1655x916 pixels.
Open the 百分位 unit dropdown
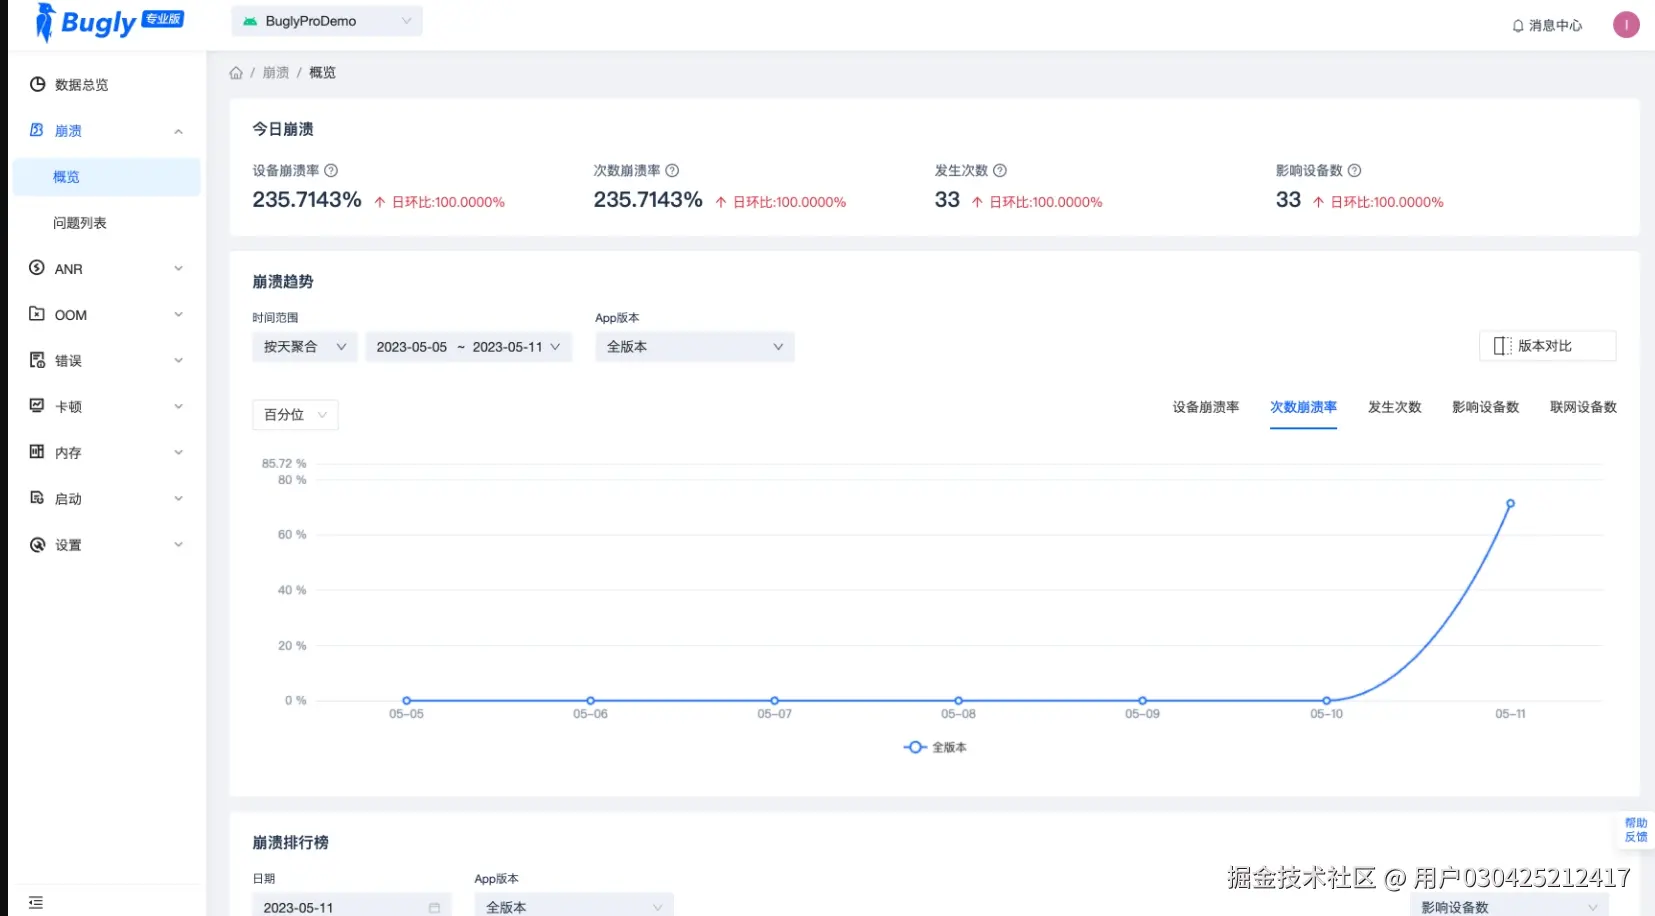(295, 415)
